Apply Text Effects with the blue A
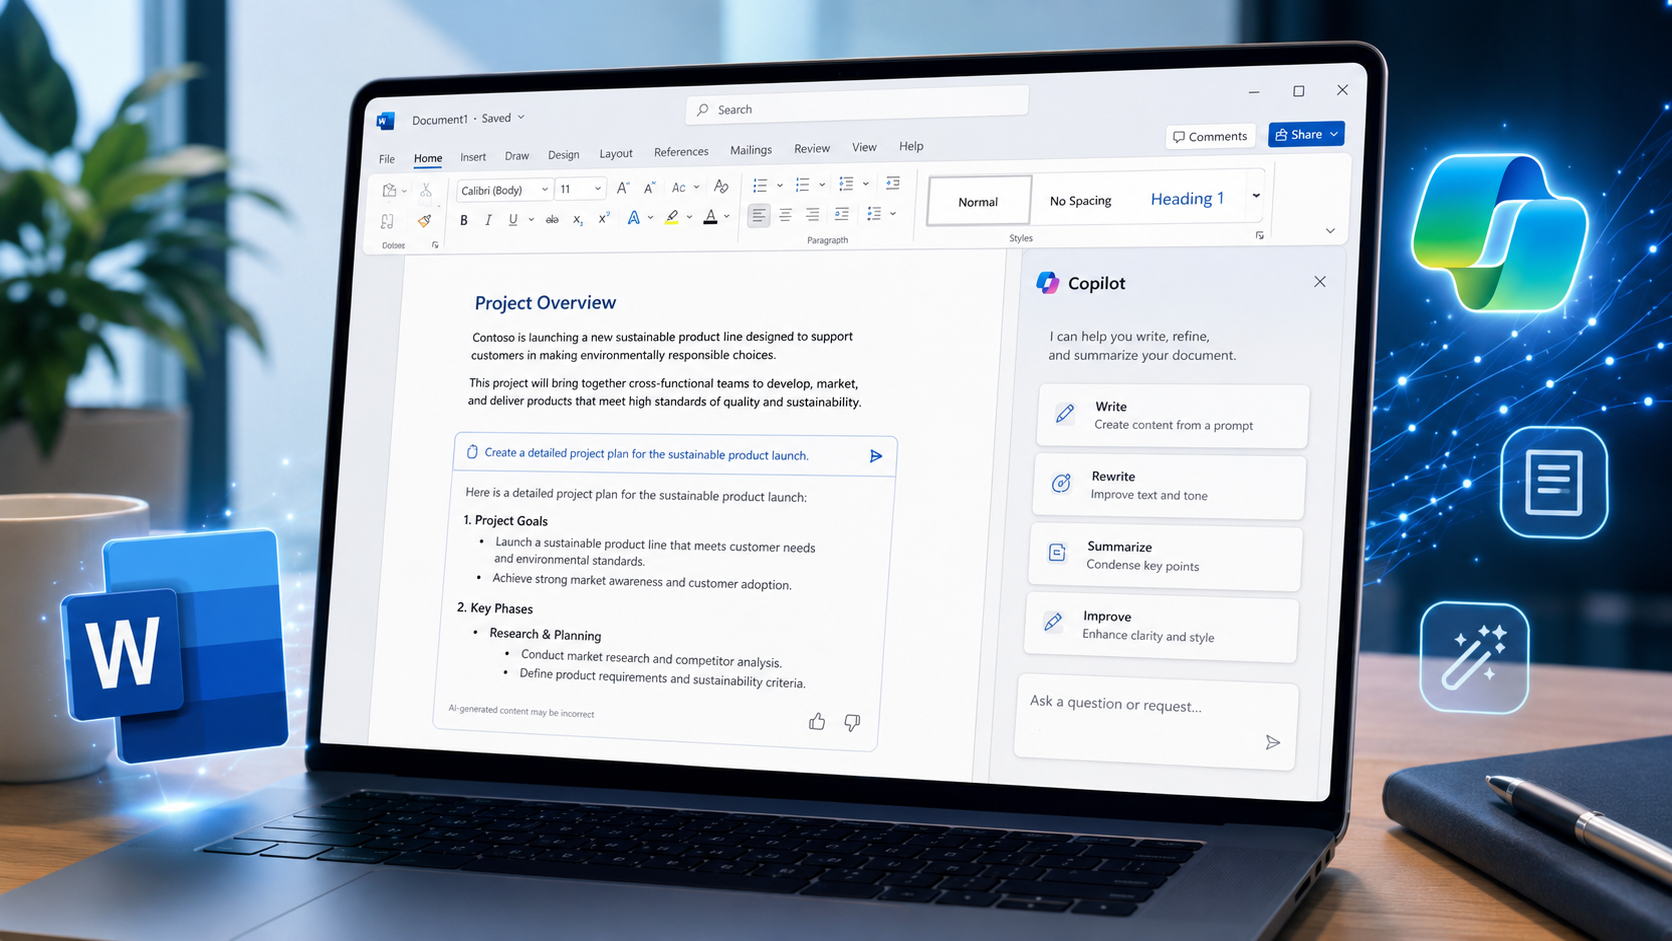Image resolution: width=1672 pixels, height=941 pixels. click(x=634, y=218)
